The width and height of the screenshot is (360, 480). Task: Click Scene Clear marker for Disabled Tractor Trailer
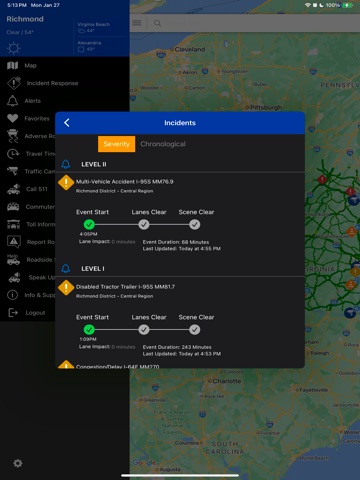[195, 330]
